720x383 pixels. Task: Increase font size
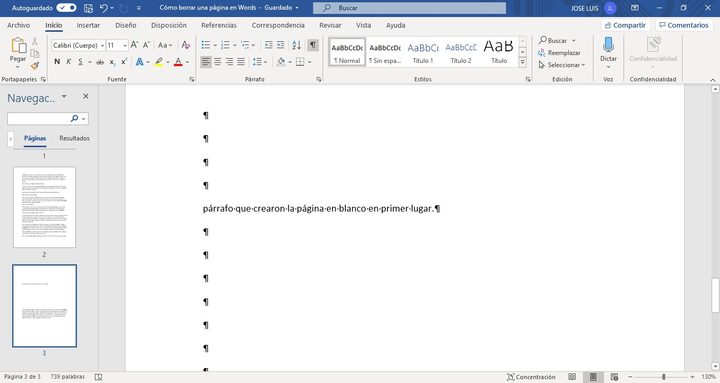coord(135,45)
